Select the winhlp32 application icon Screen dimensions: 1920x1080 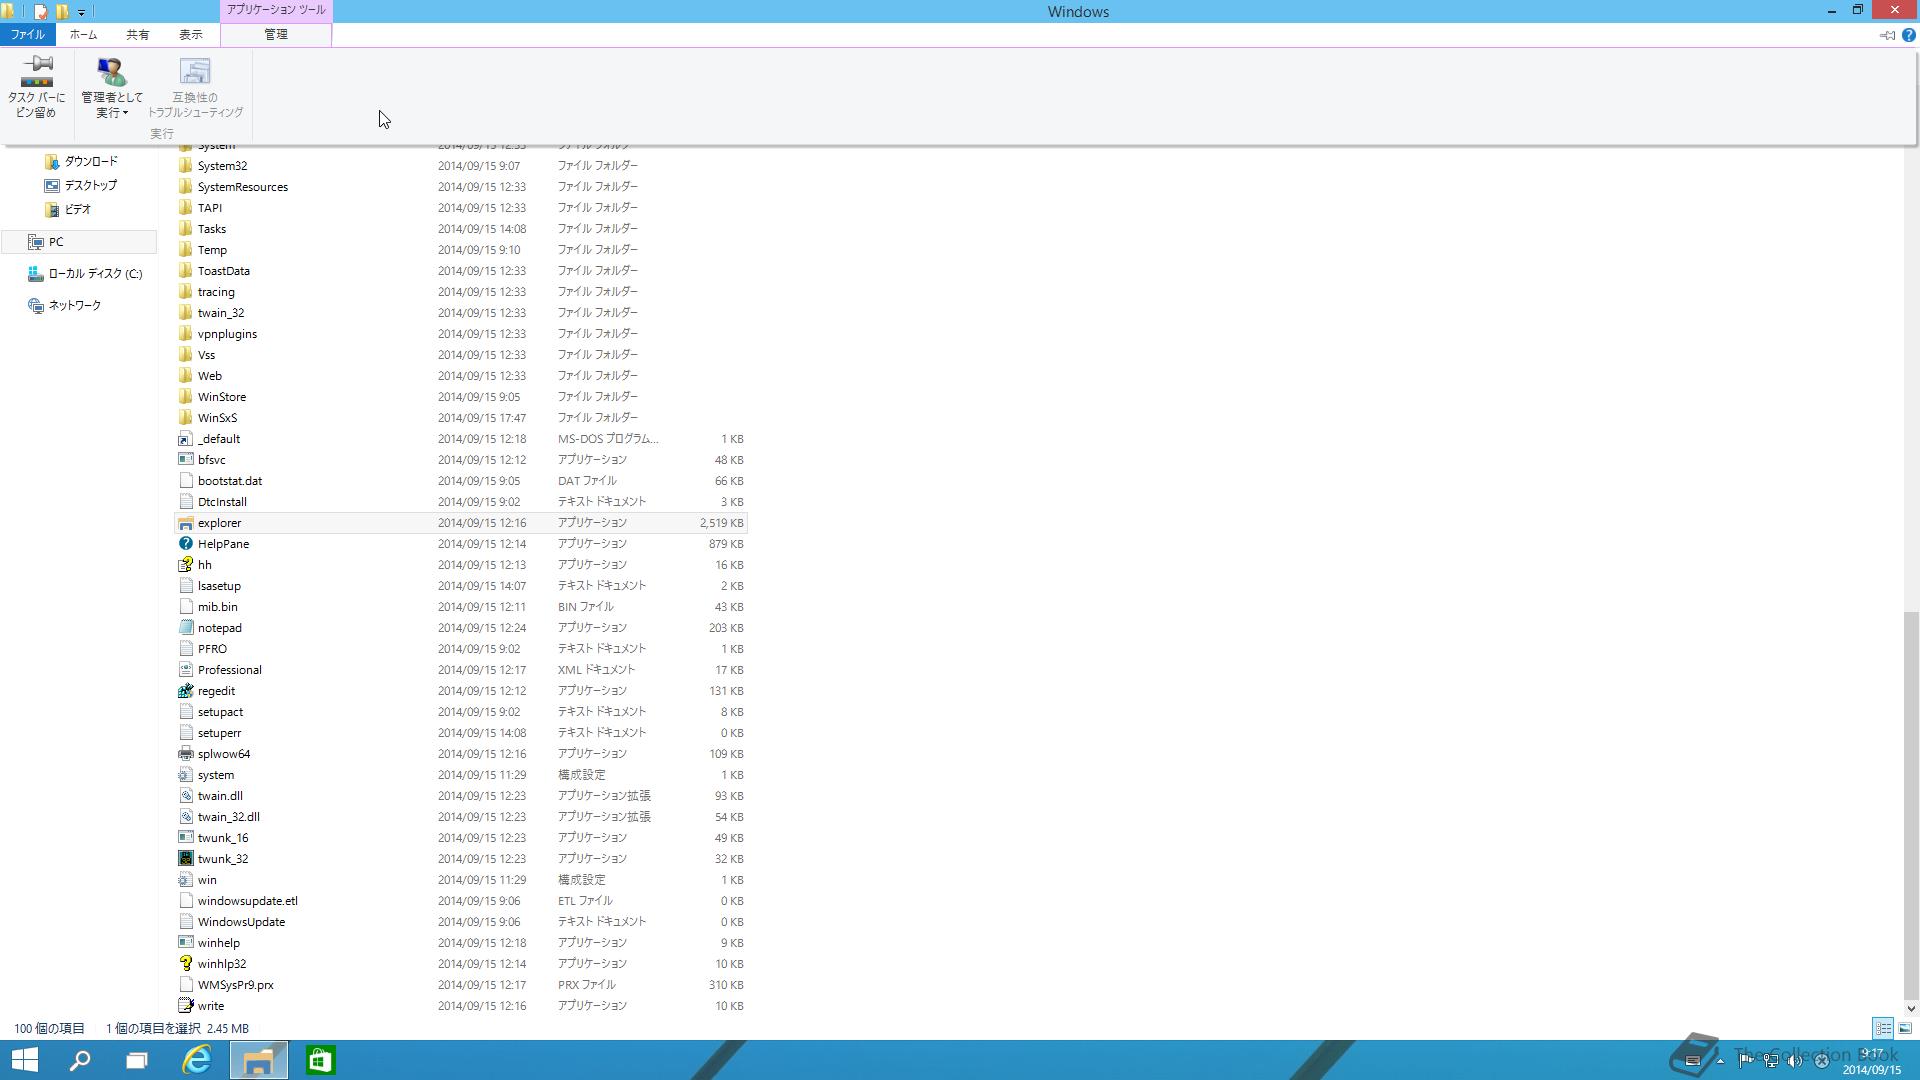[185, 964]
